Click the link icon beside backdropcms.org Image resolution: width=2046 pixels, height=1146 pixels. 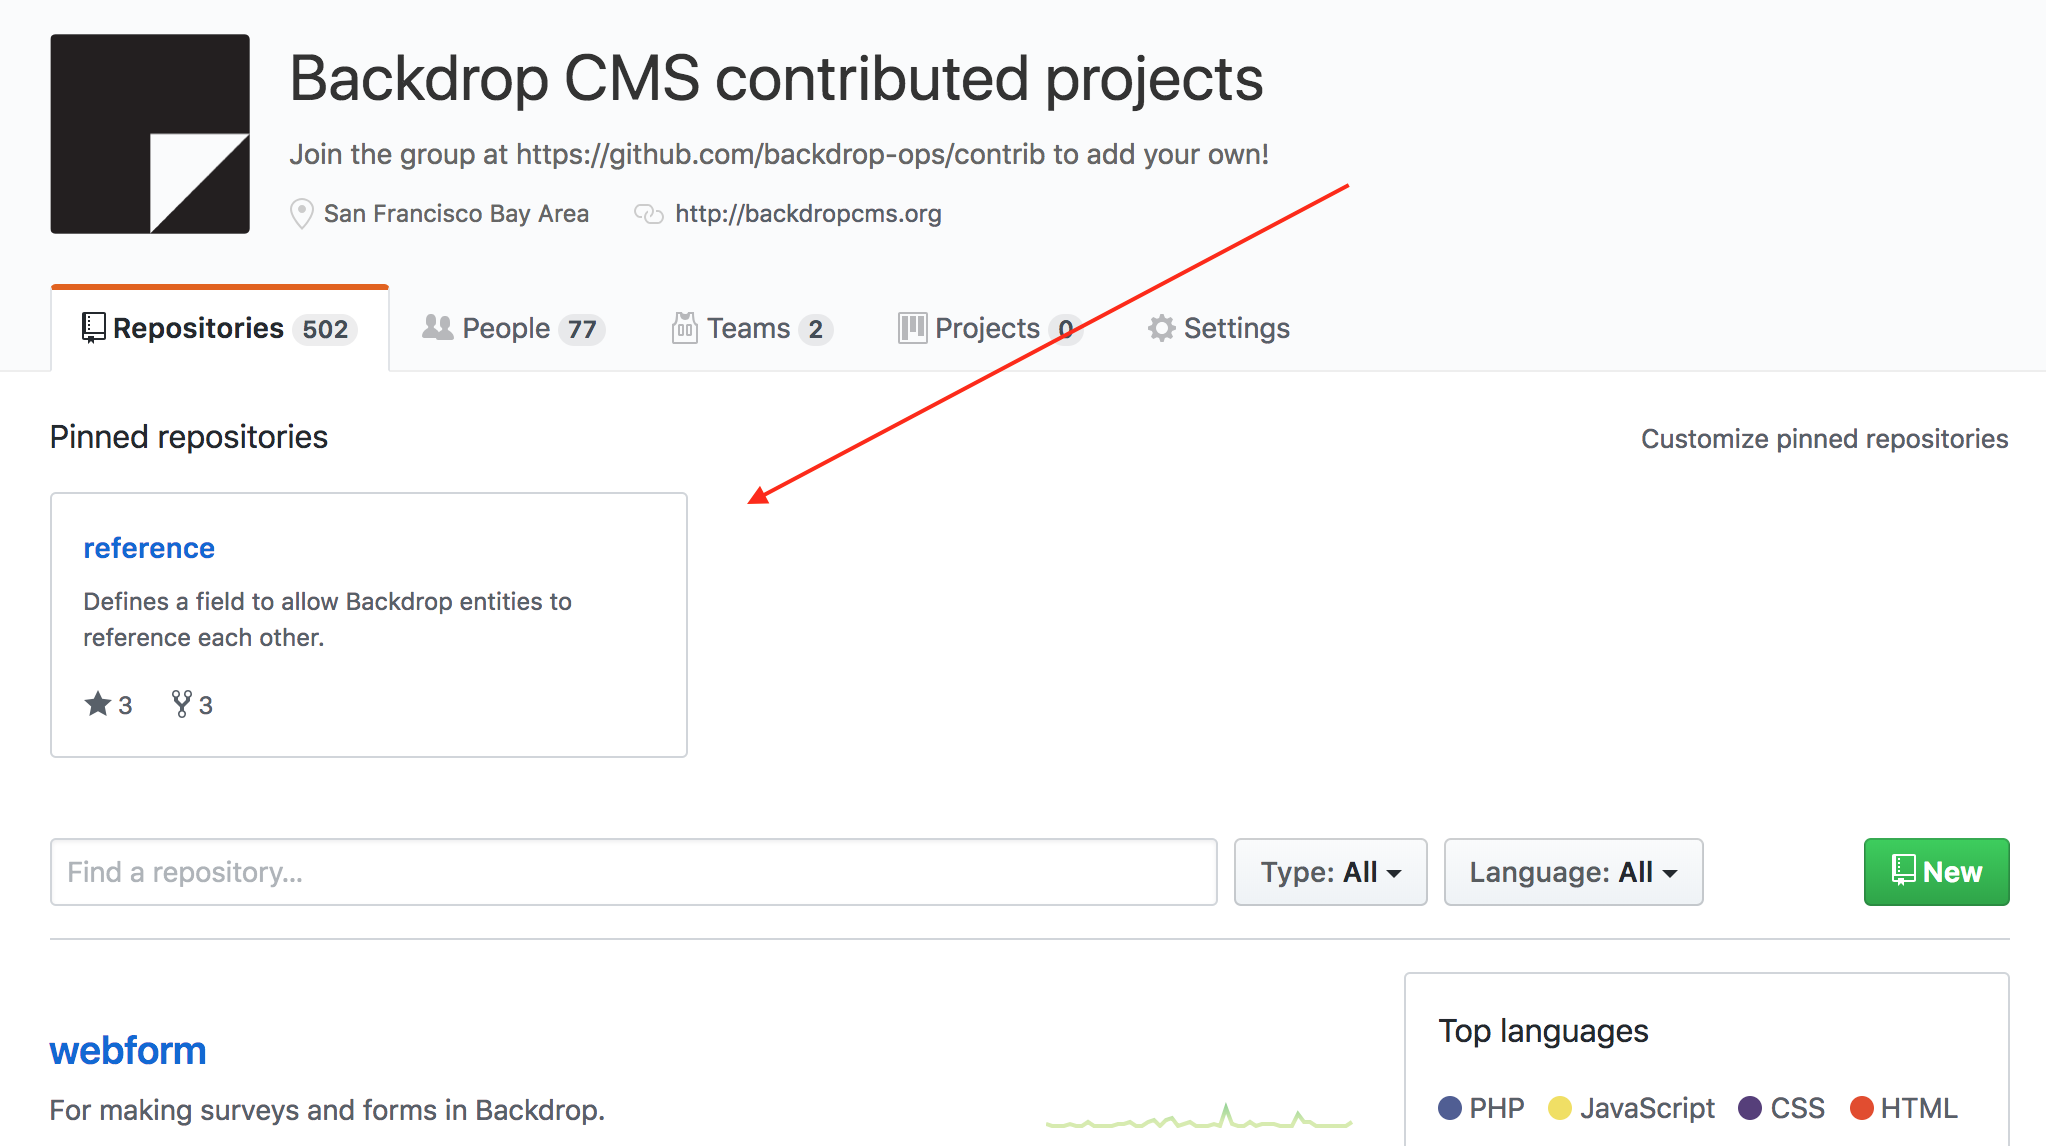[649, 213]
